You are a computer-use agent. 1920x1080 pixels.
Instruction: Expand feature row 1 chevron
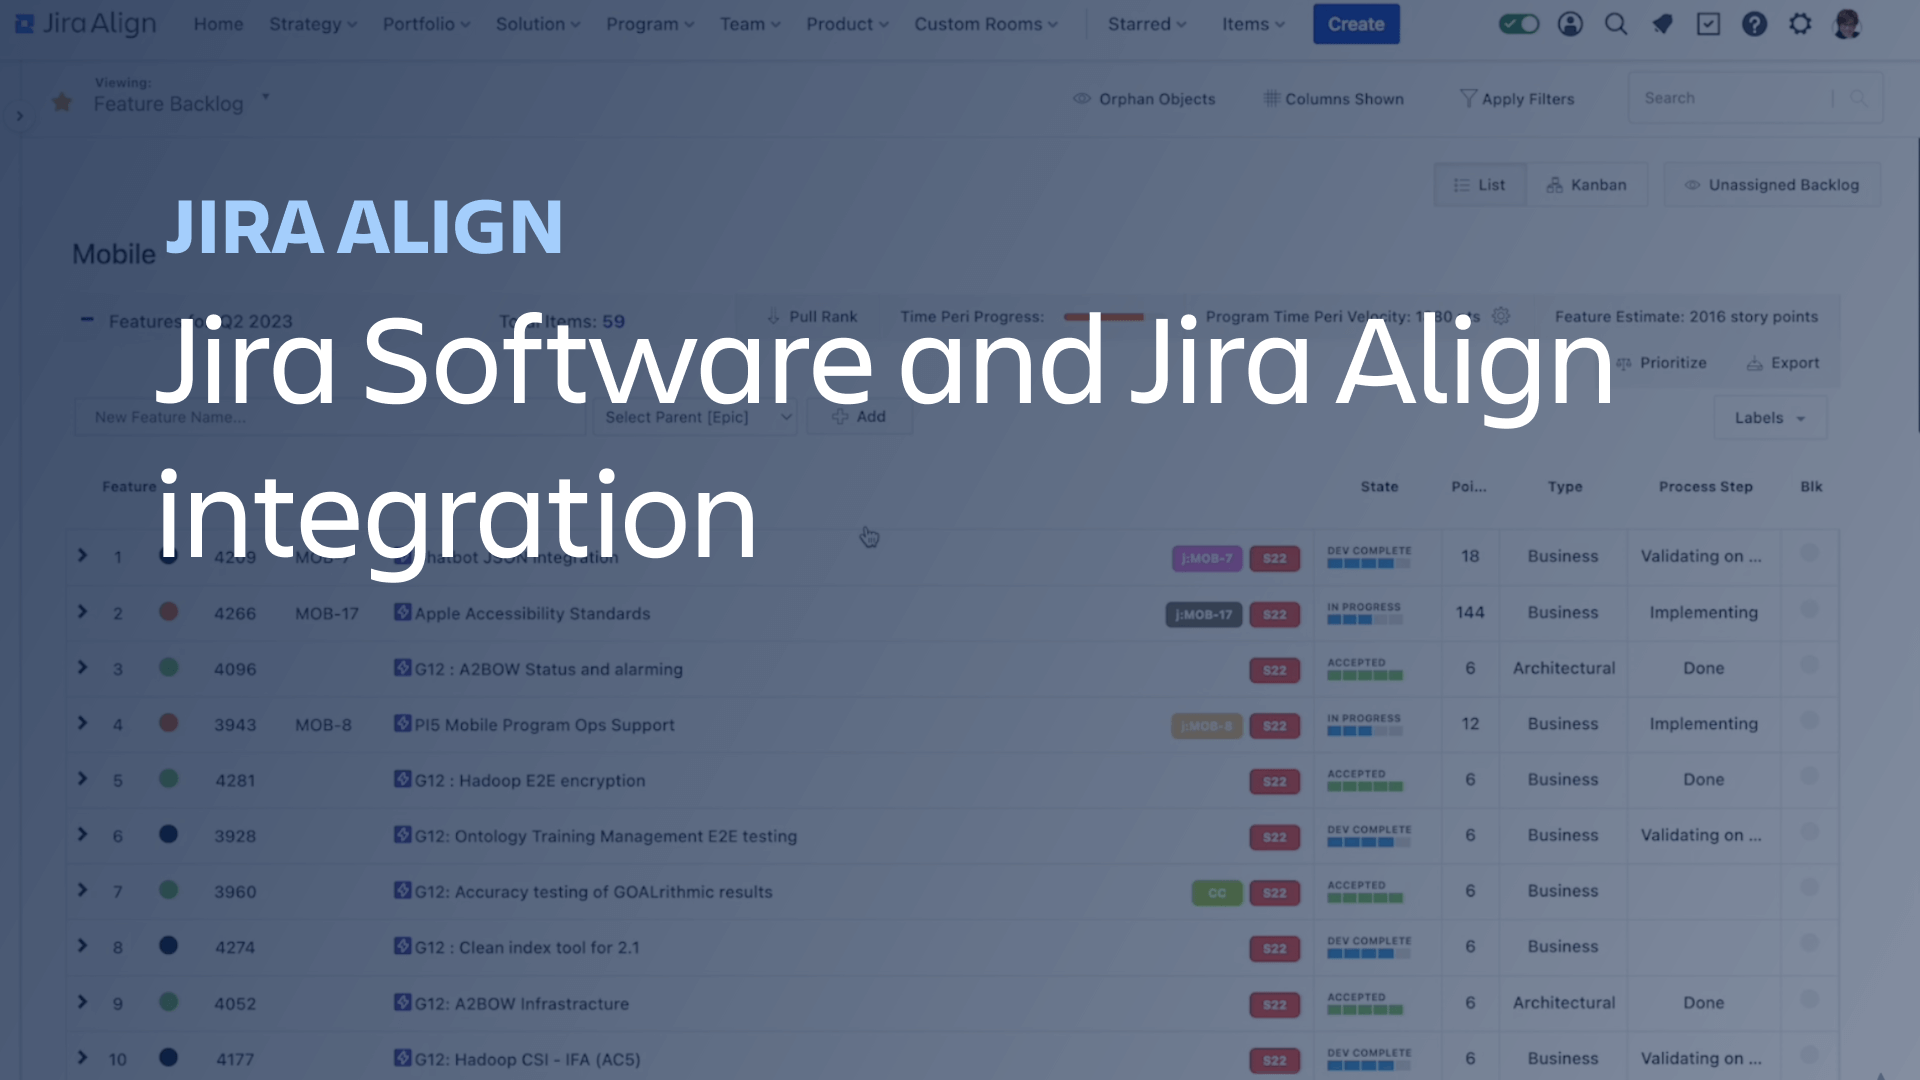tap(82, 555)
